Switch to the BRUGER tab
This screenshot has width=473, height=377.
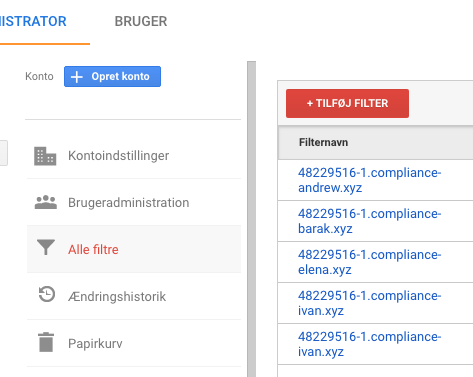(x=141, y=21)
